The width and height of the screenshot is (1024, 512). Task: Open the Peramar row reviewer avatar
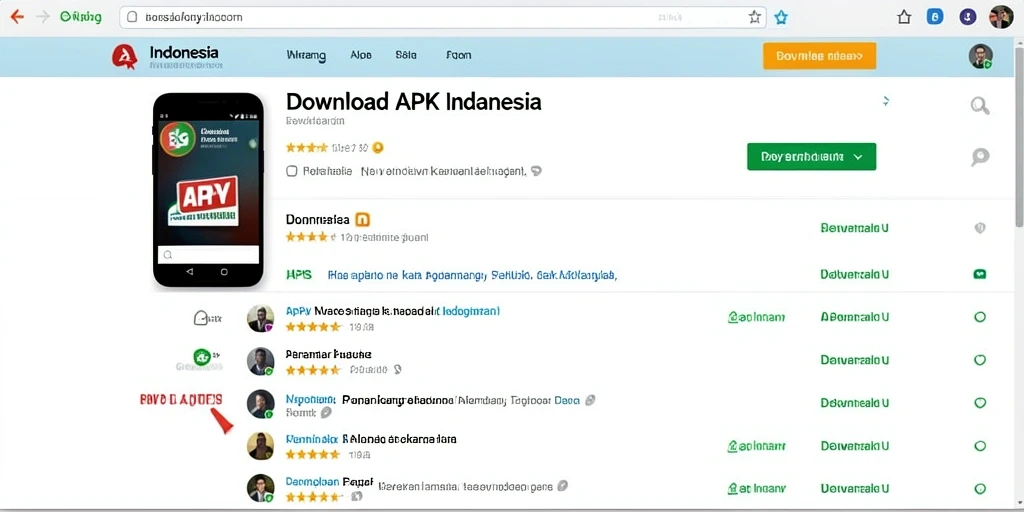click(260, 361)
